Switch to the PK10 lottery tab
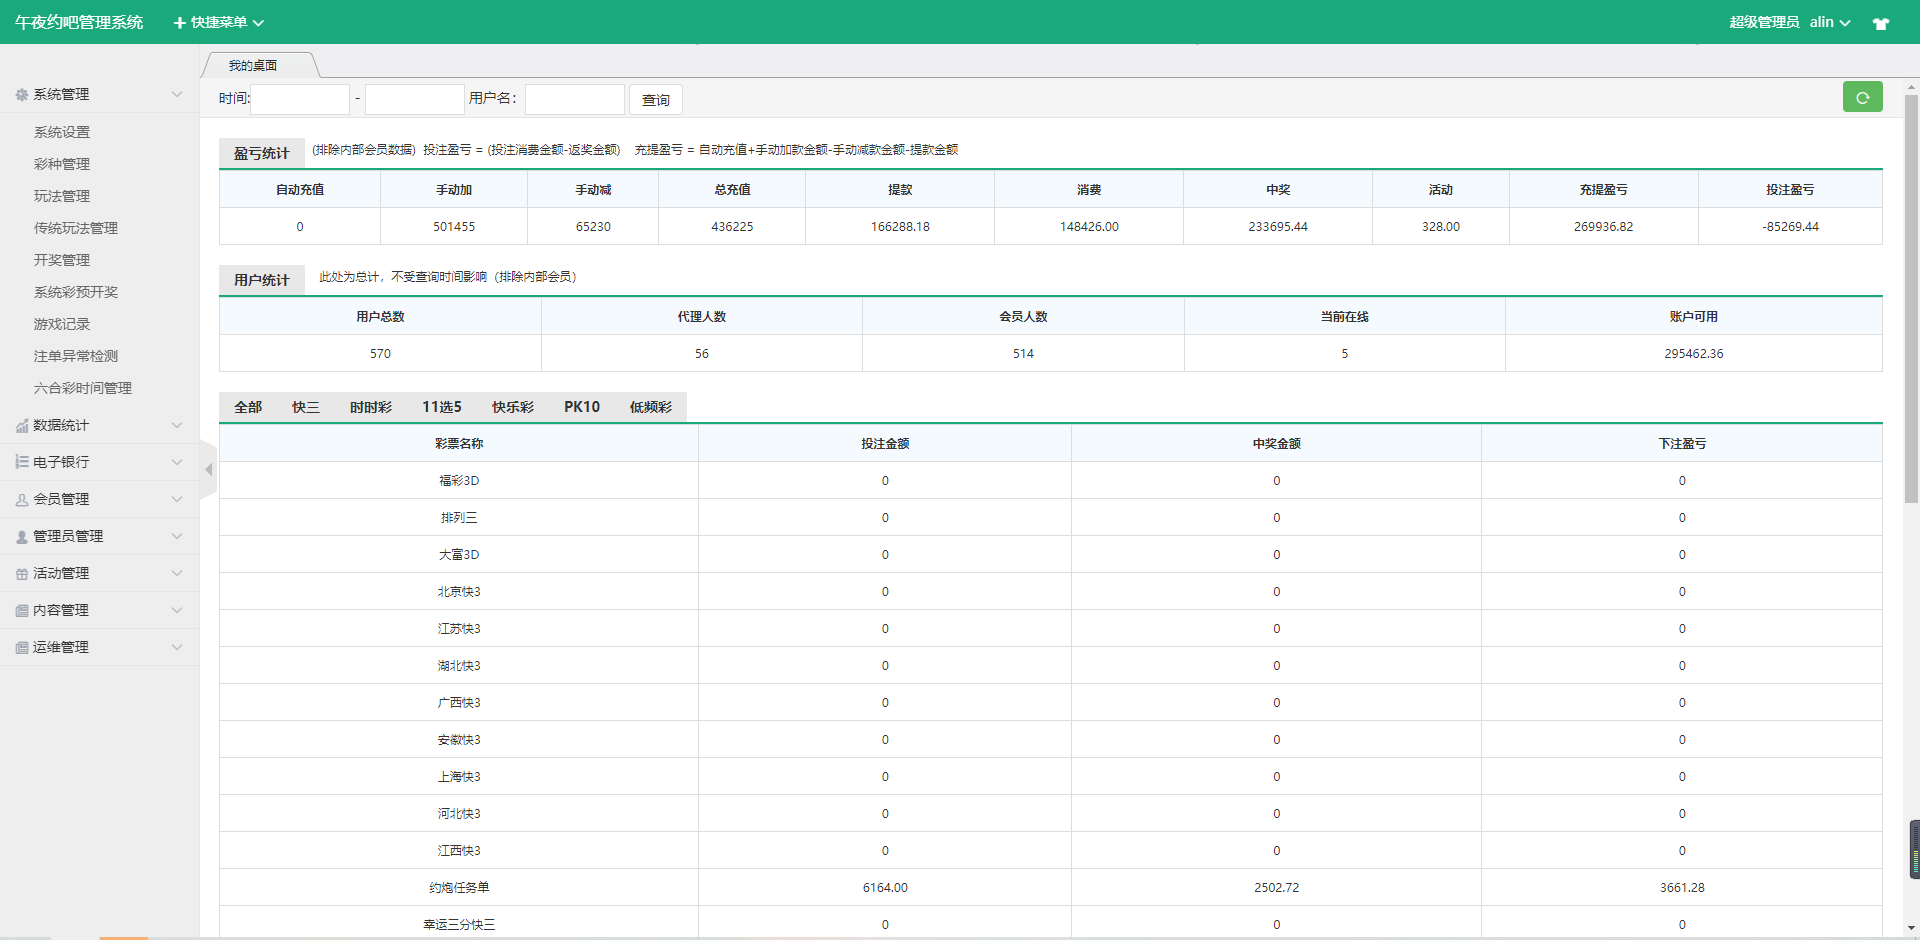Image resolution: width=1920 pixels, height=940 pixels. [581, 407]
